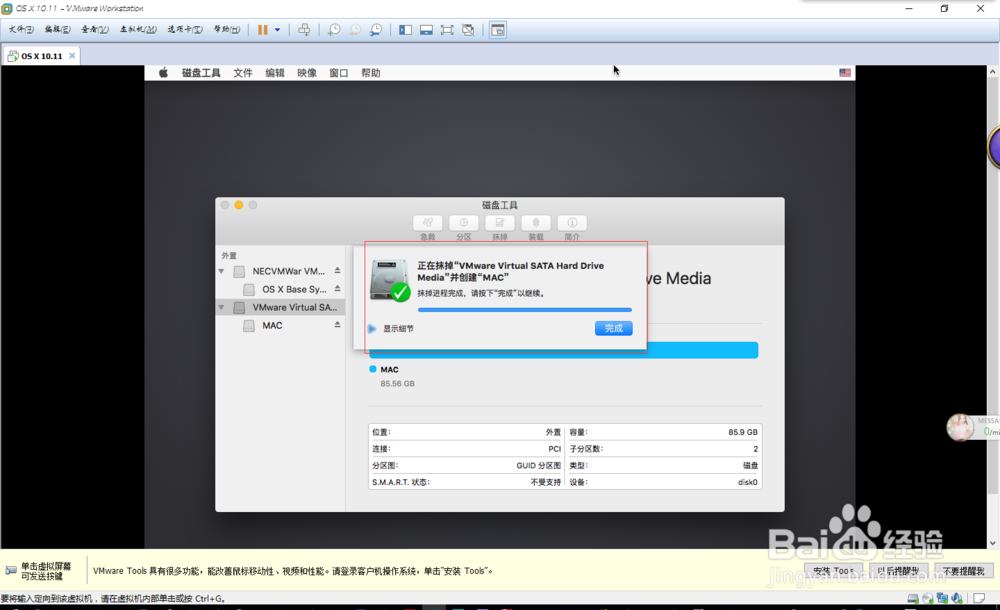The width and height of the screenshot is (1000, 610).
Task: Click 安装 Tools button
Action: tap(834, 570)
